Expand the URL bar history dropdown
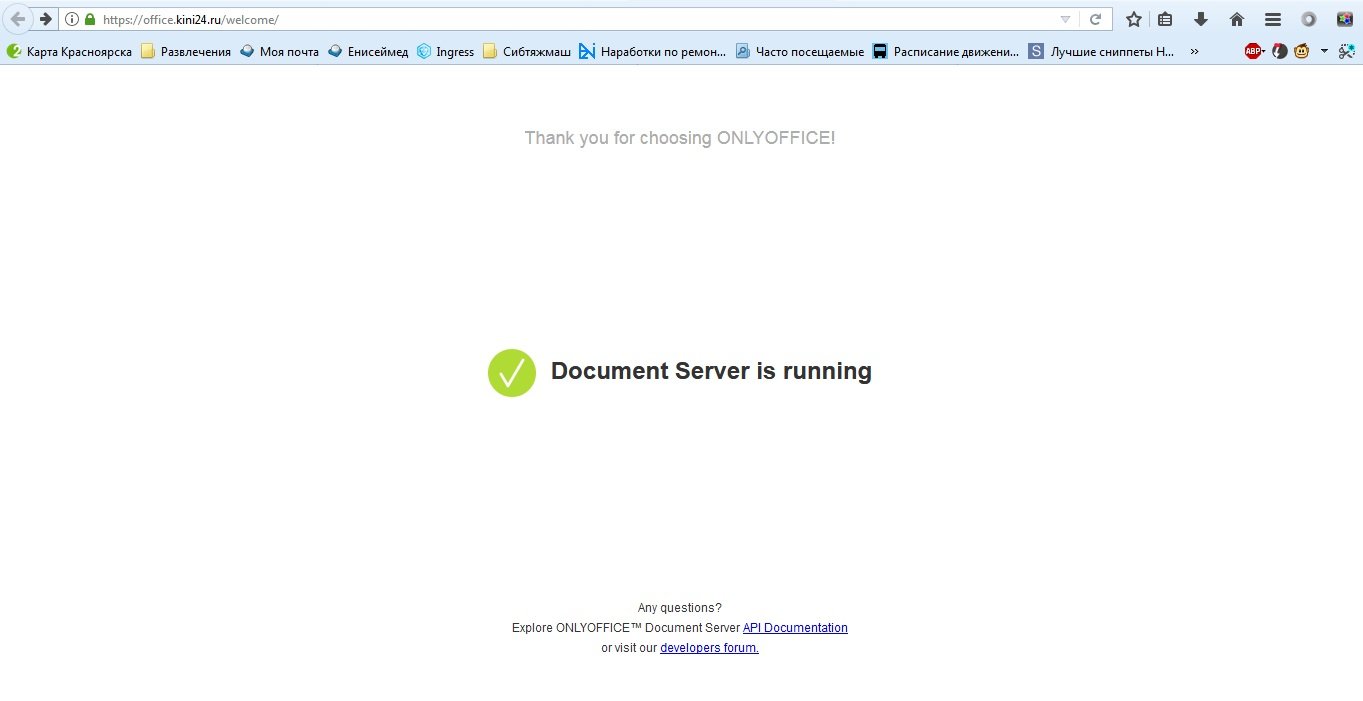 [x=1065, y=19]
